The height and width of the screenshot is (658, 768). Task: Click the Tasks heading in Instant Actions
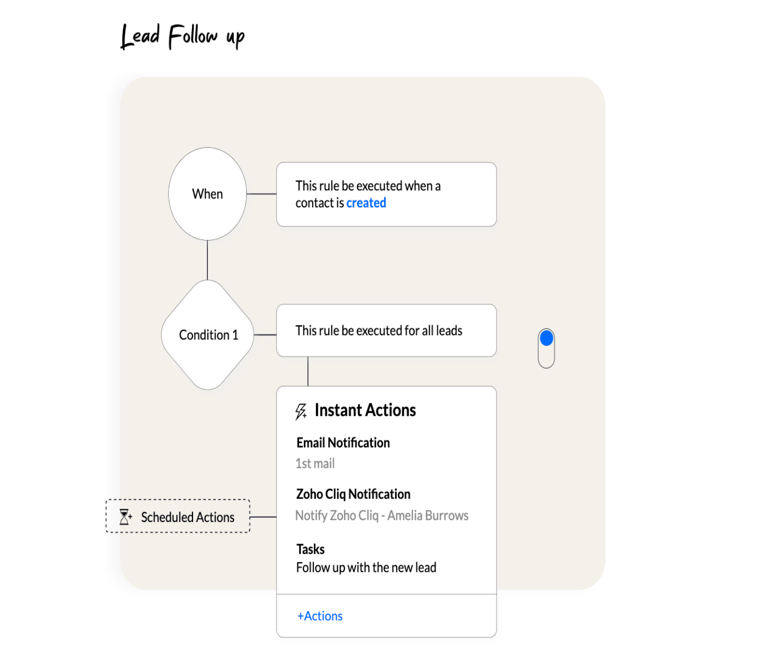[310, 549]
